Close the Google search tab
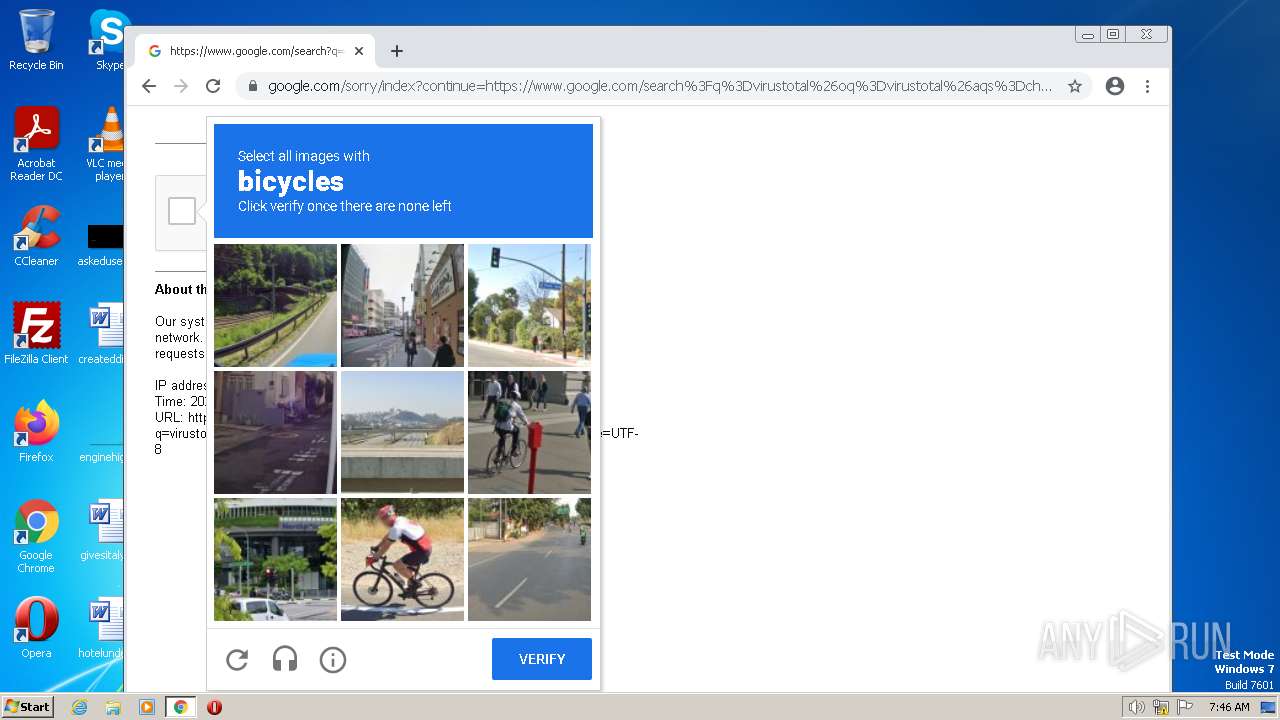The image size is (1280, 720). [359, 51]
